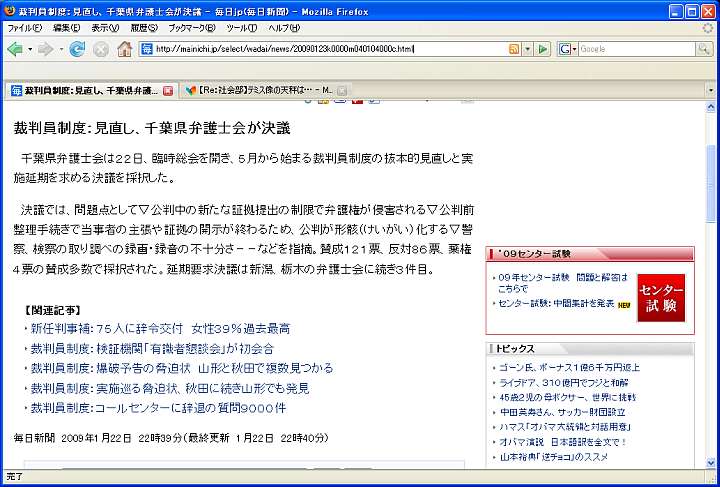Open the ブックマーク(B) menu
This screenshot has width=720, height=487.
pyautogui.click(x=188, y=28)
